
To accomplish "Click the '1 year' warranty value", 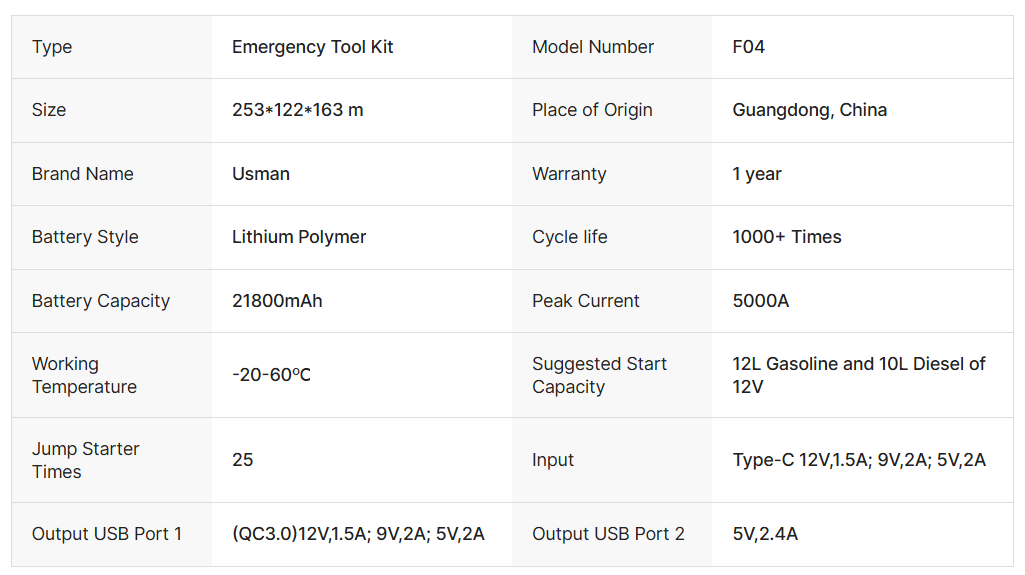I will [757, 174].
